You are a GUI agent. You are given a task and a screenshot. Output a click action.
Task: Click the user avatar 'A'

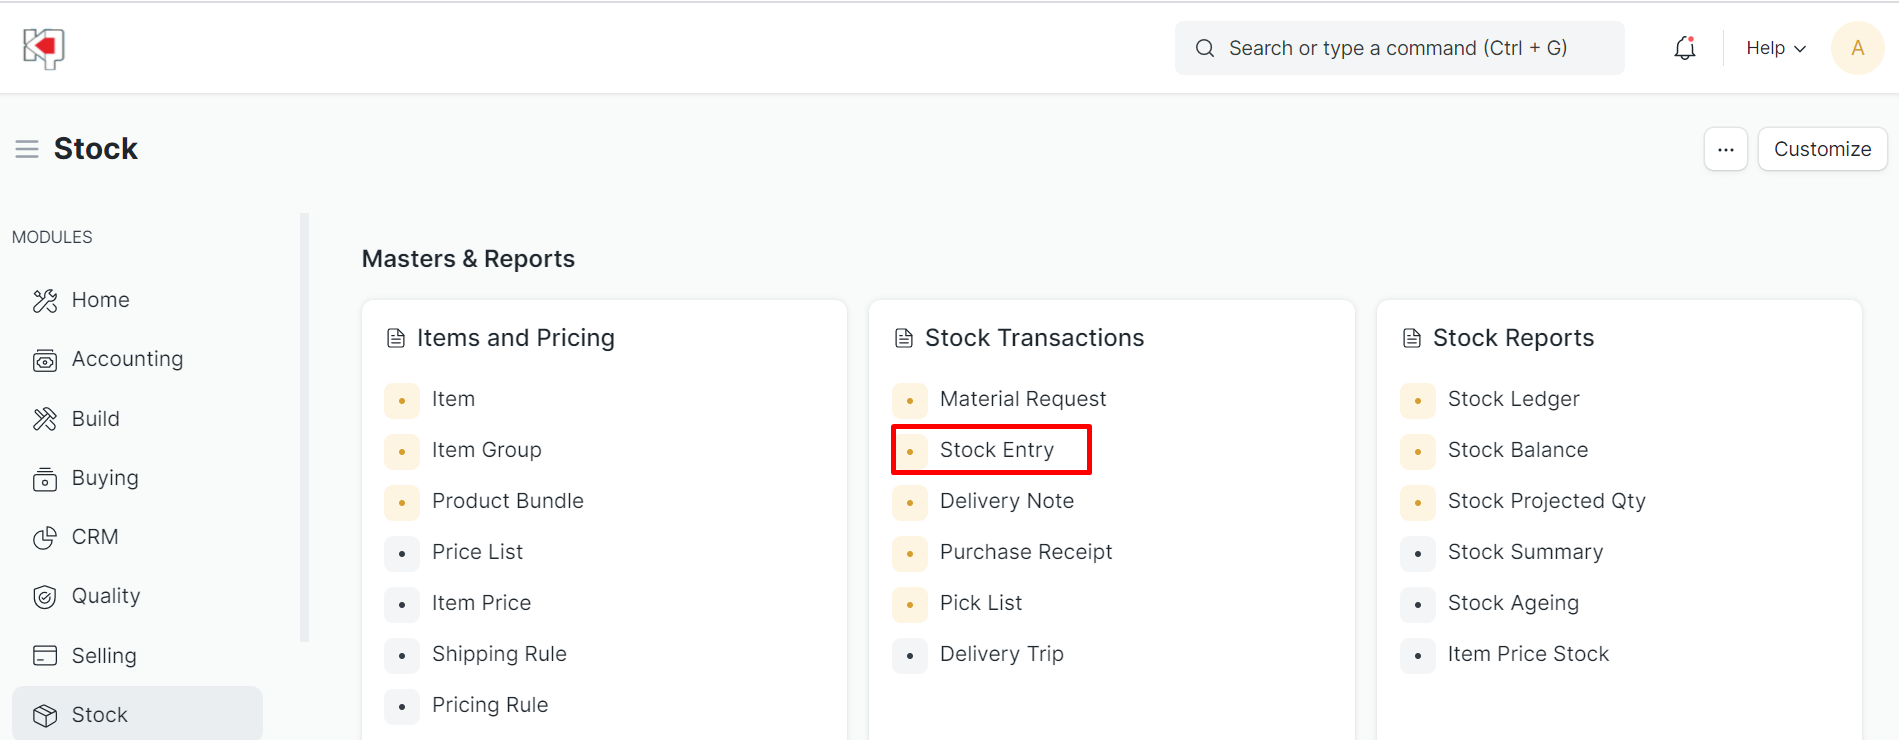[1857, 48]
